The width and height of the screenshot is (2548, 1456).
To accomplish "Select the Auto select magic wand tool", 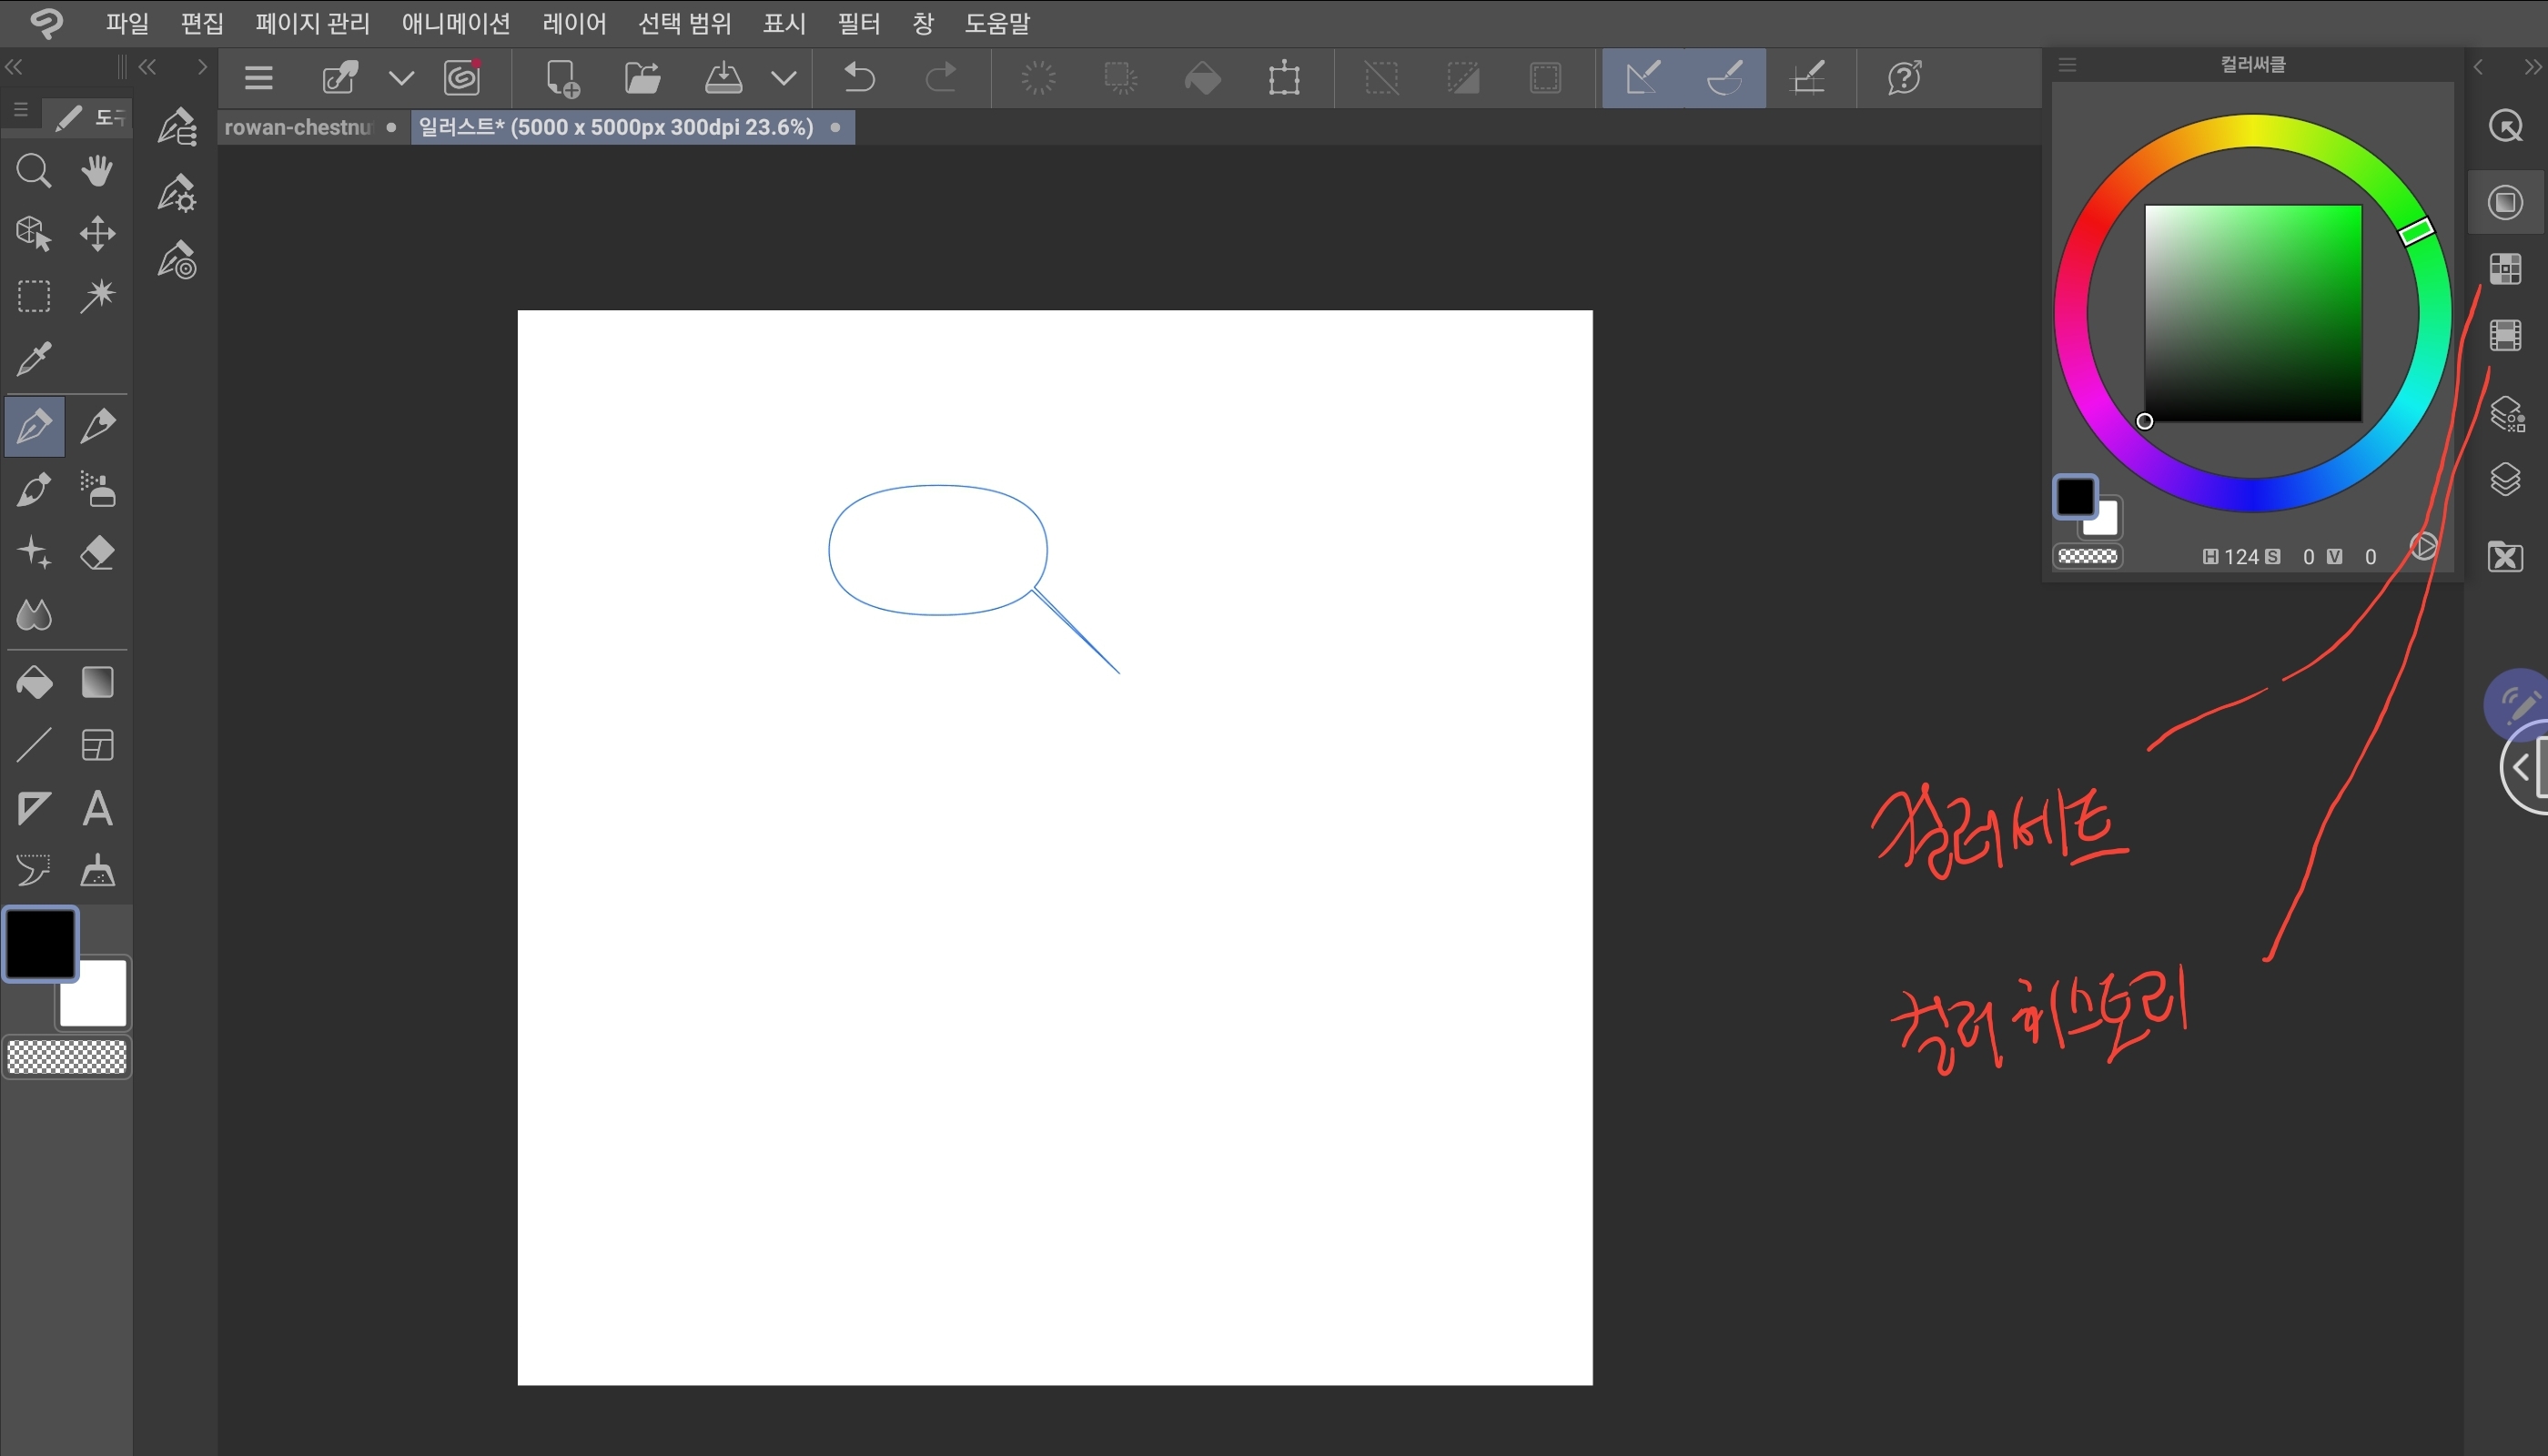I will pyautogui.click(x=97, y=296).
